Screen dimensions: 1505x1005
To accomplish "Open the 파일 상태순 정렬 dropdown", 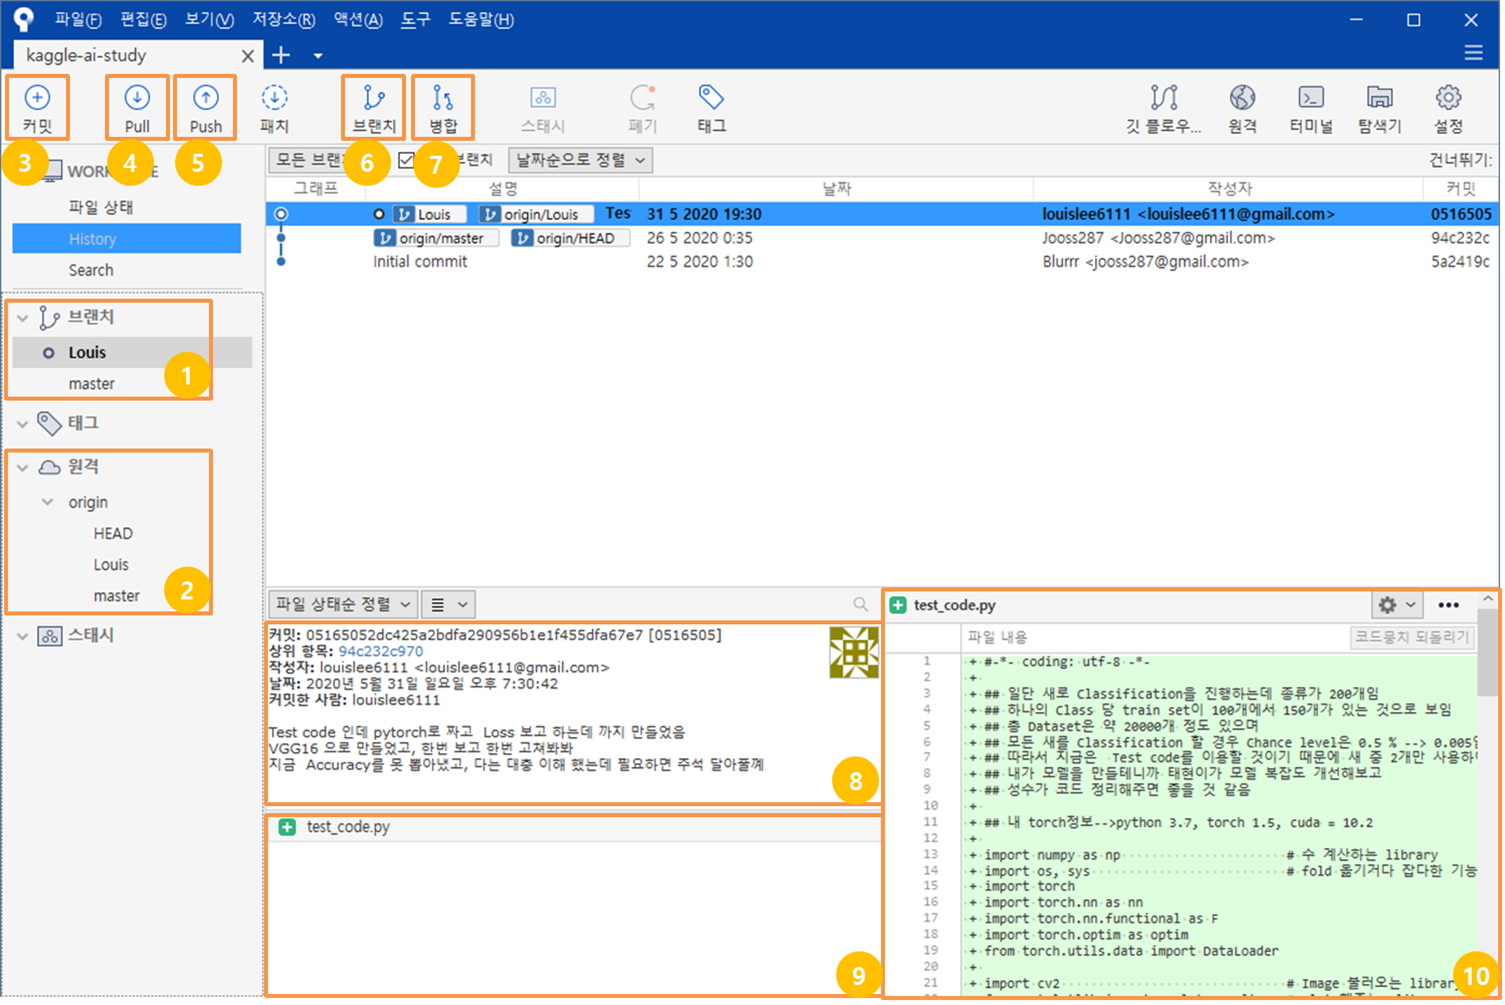I will coord(342,603).
